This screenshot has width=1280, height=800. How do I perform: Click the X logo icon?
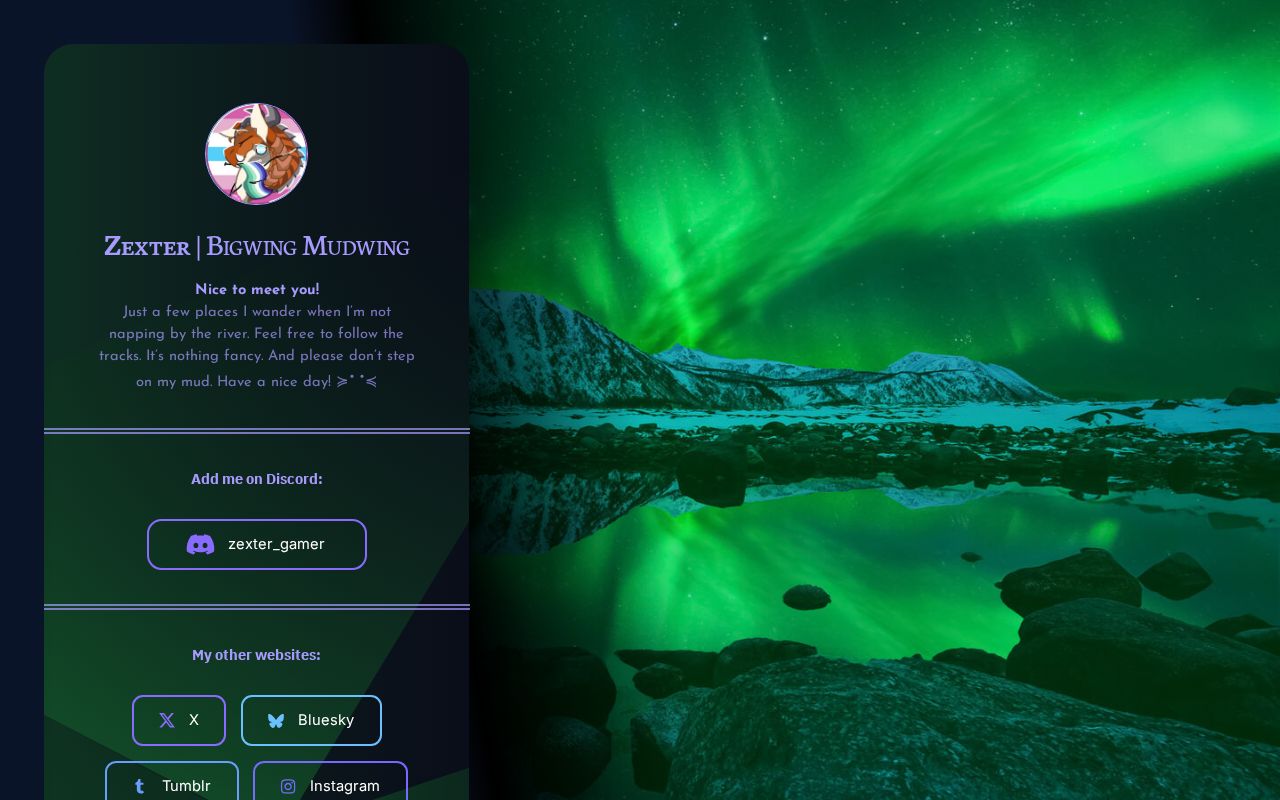pyautogui.click(x=167, y=720)
